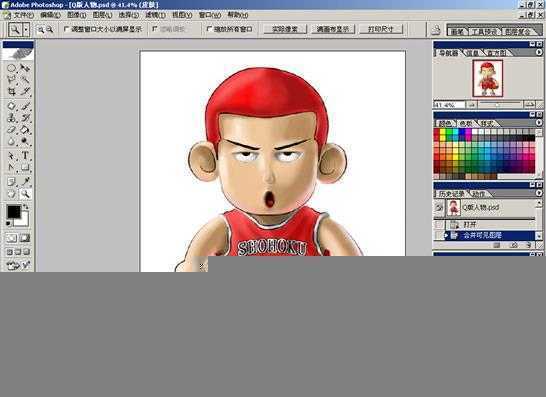Select the Clone Stamp tool
Screen dimensions: 546x397
(x=11, y=118)
